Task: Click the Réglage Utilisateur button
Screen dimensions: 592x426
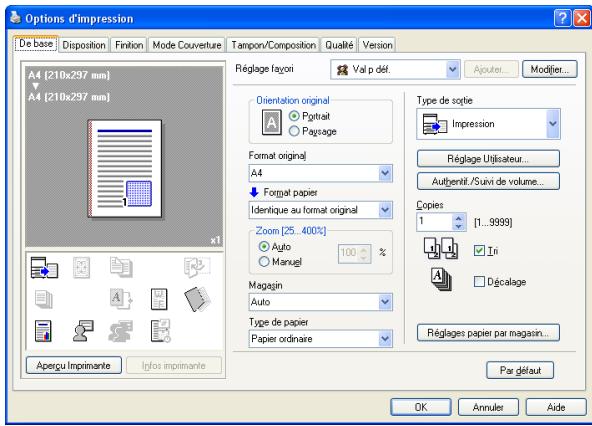Action: pyautogui.click(x=488, y=159)
